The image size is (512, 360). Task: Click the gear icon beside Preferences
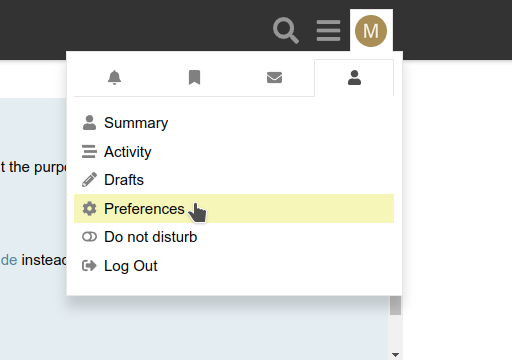pyautogui.click(x=89, y=209)
